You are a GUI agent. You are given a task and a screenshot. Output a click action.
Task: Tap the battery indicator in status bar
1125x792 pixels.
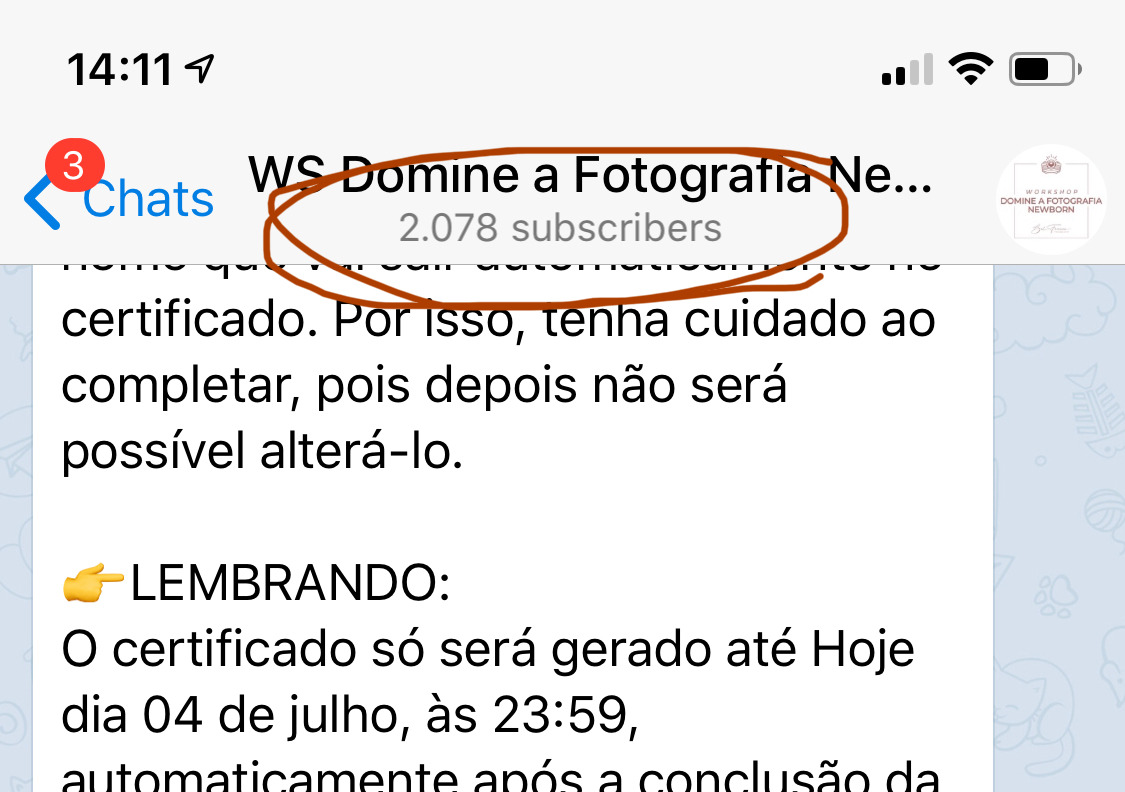[1045, 70]
